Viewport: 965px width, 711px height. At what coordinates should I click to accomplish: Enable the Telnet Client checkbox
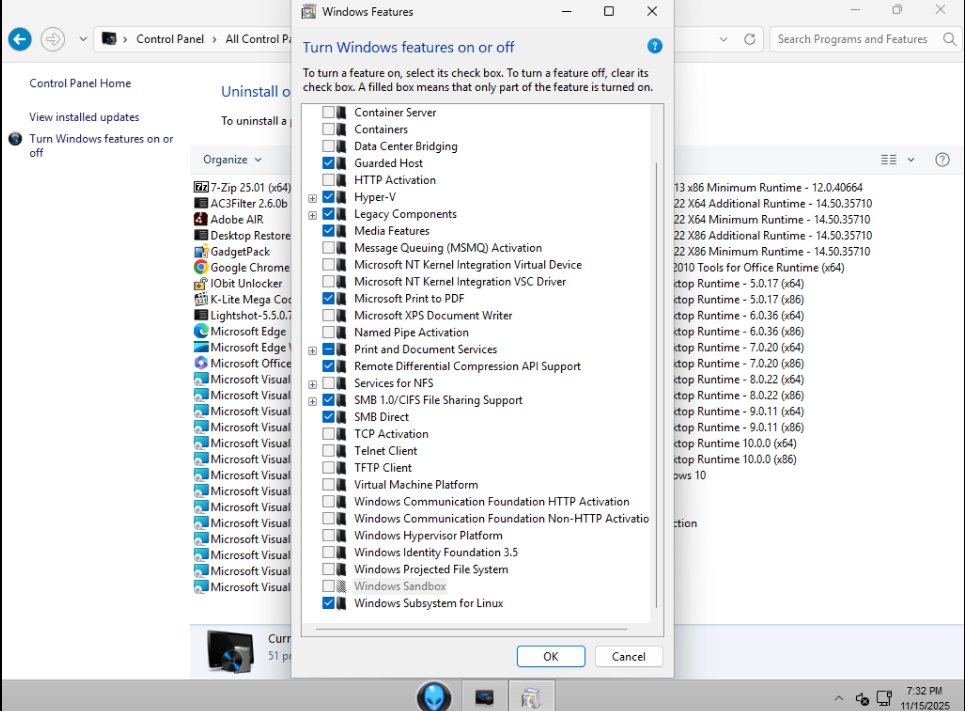(328, 451)
